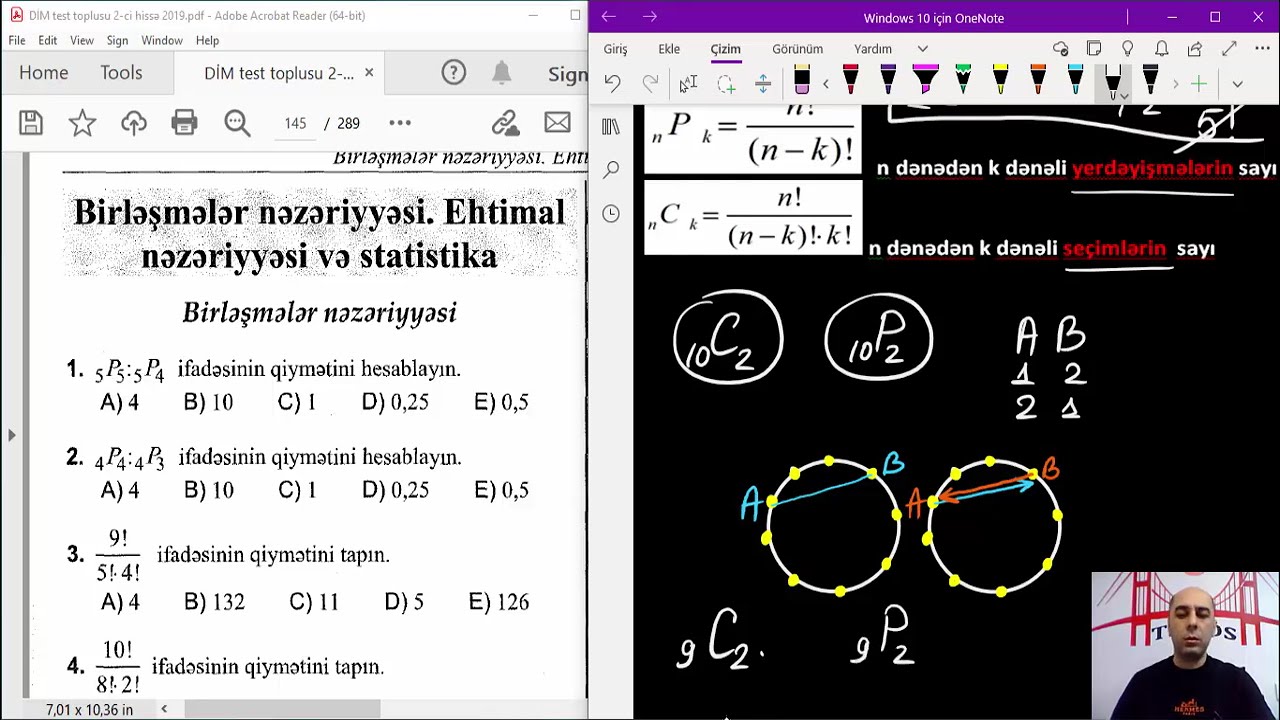
Task: Switch to the Ekle tab in OneNote
Action: 669,49
